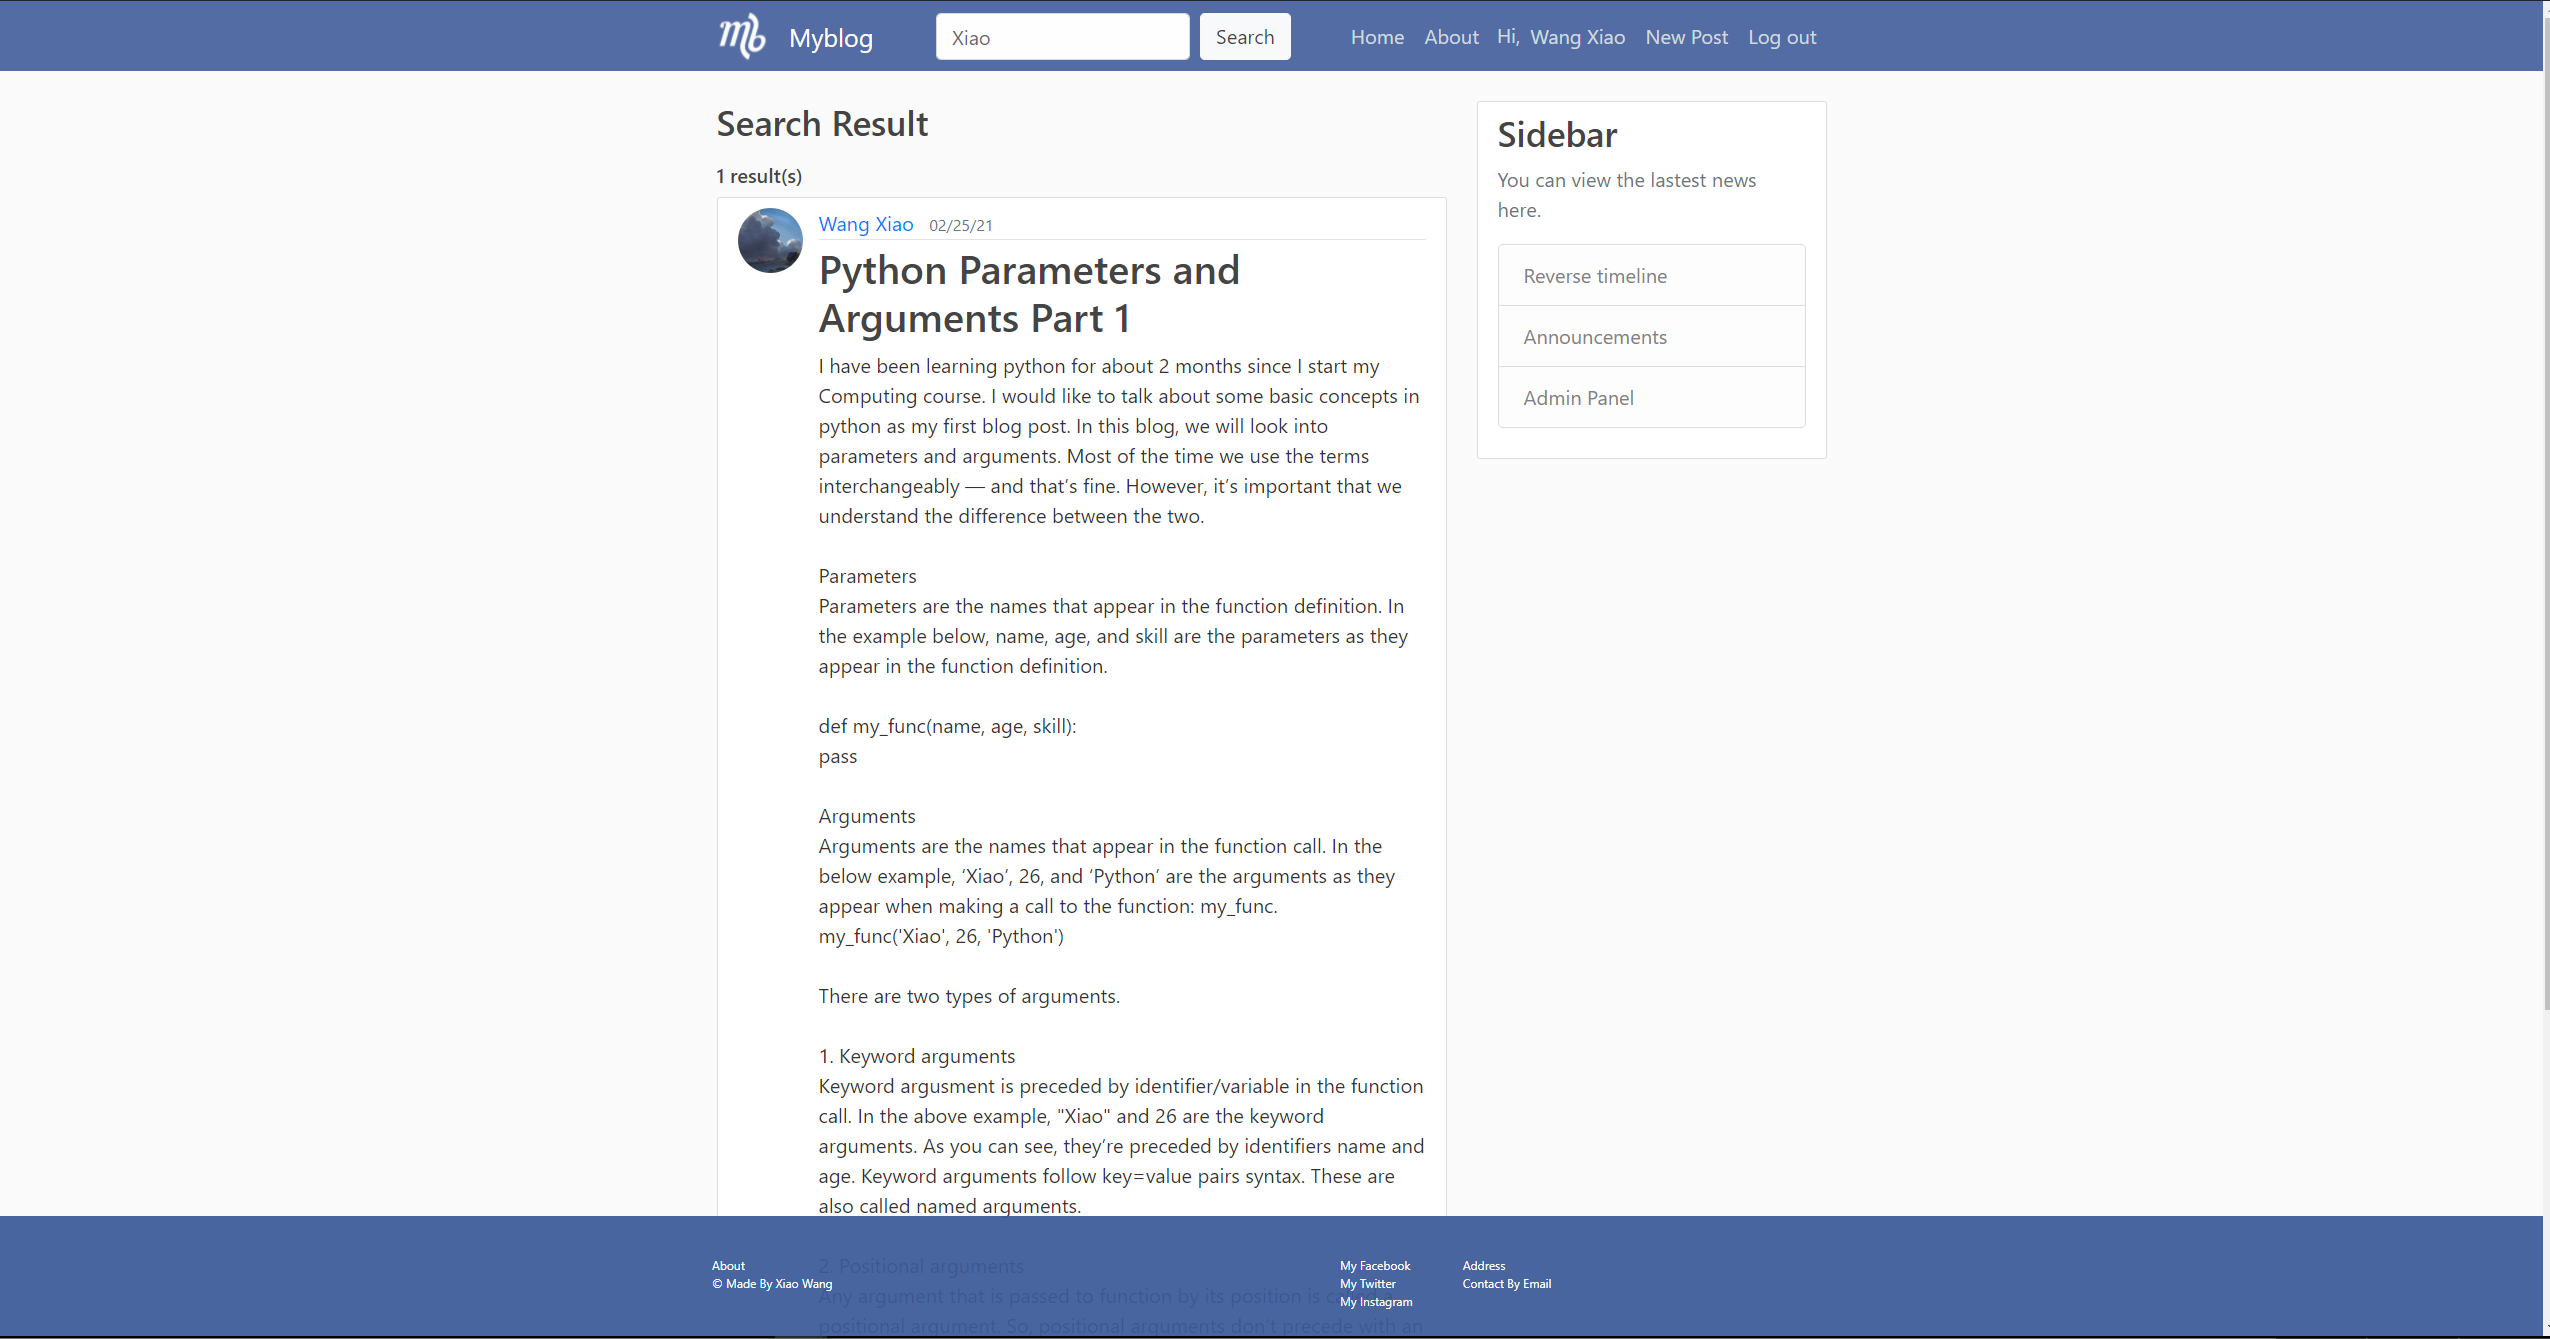
Task: Open My Instagram in the footer
Action: pyautogui.click(x=1375, y=1301)
